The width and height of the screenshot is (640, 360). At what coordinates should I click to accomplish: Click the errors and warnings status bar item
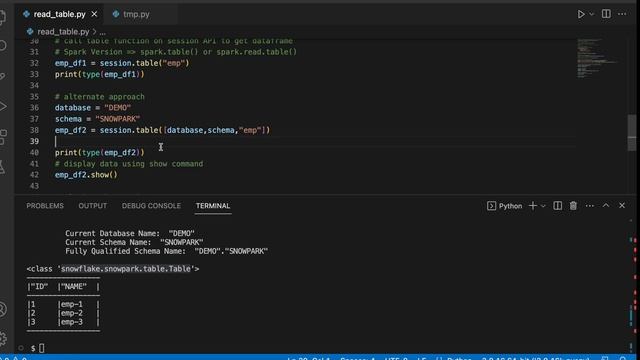(14, 358)
